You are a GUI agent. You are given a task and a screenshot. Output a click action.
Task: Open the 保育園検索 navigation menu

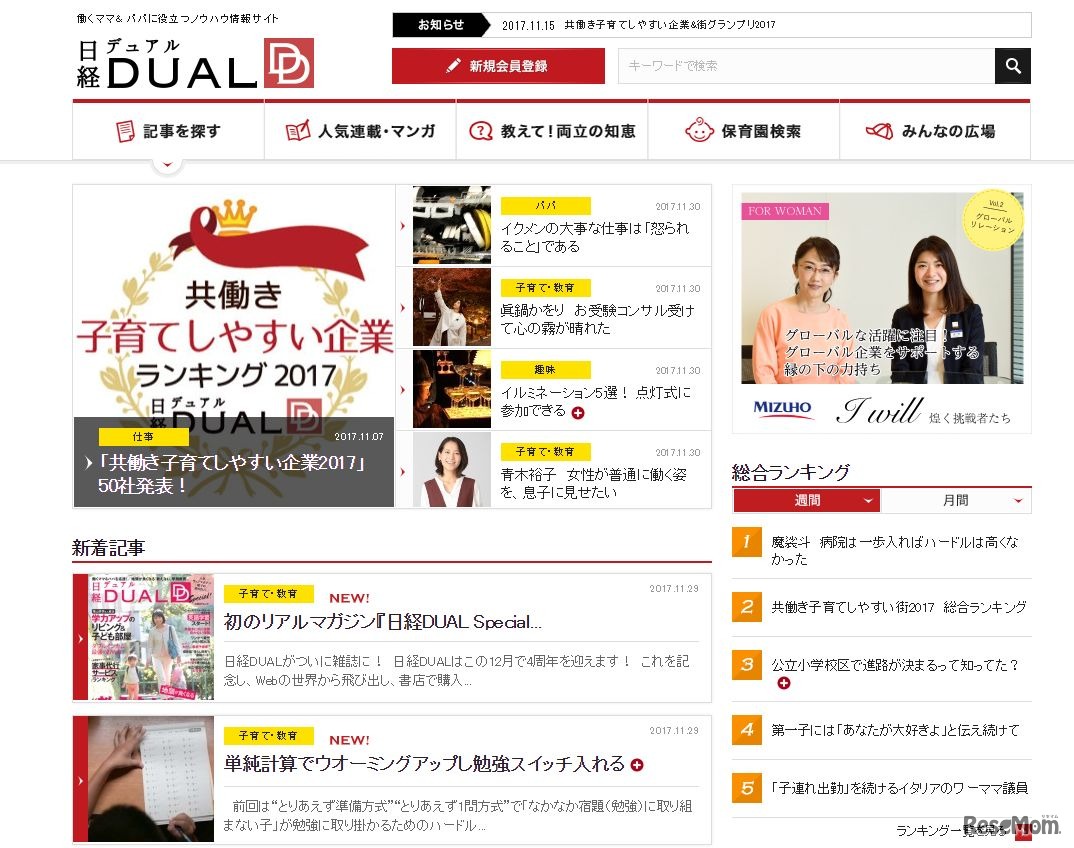coord(742,129)
